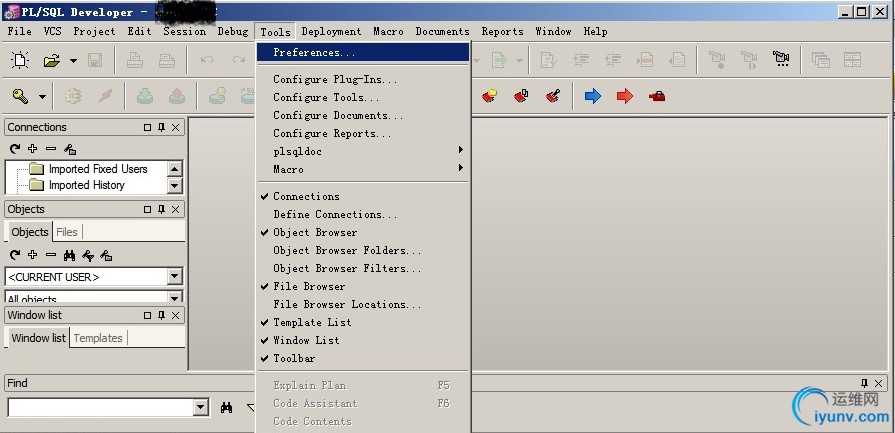This screenshot has height=433, width=895.
Task: Switch to the Templates tab
Action: (98, 338)
